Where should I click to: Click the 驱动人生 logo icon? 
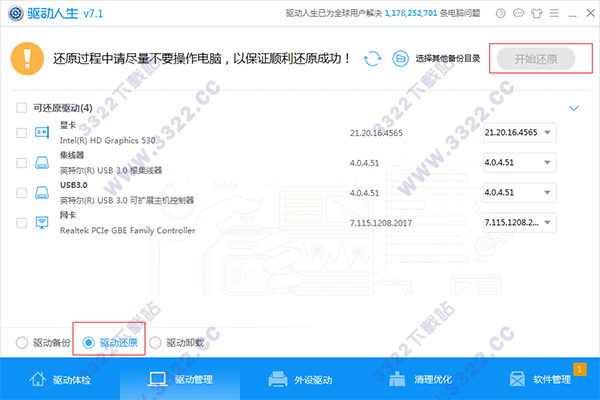[16, 13]
